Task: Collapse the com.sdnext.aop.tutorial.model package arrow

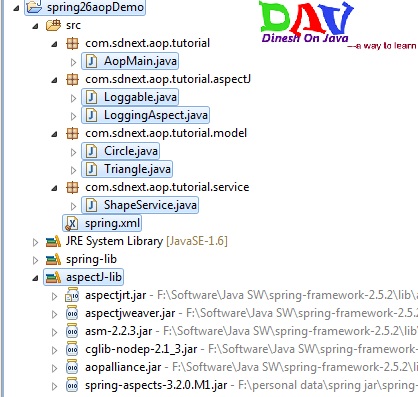Action: pyautogui.click(x=54, y=134)
